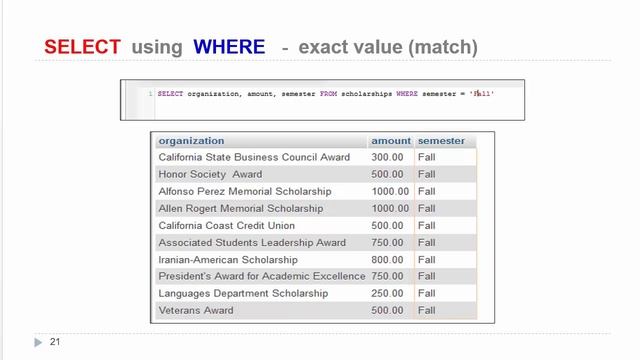
Task: Select the Veterans Award row
Action: pos(316,311)
